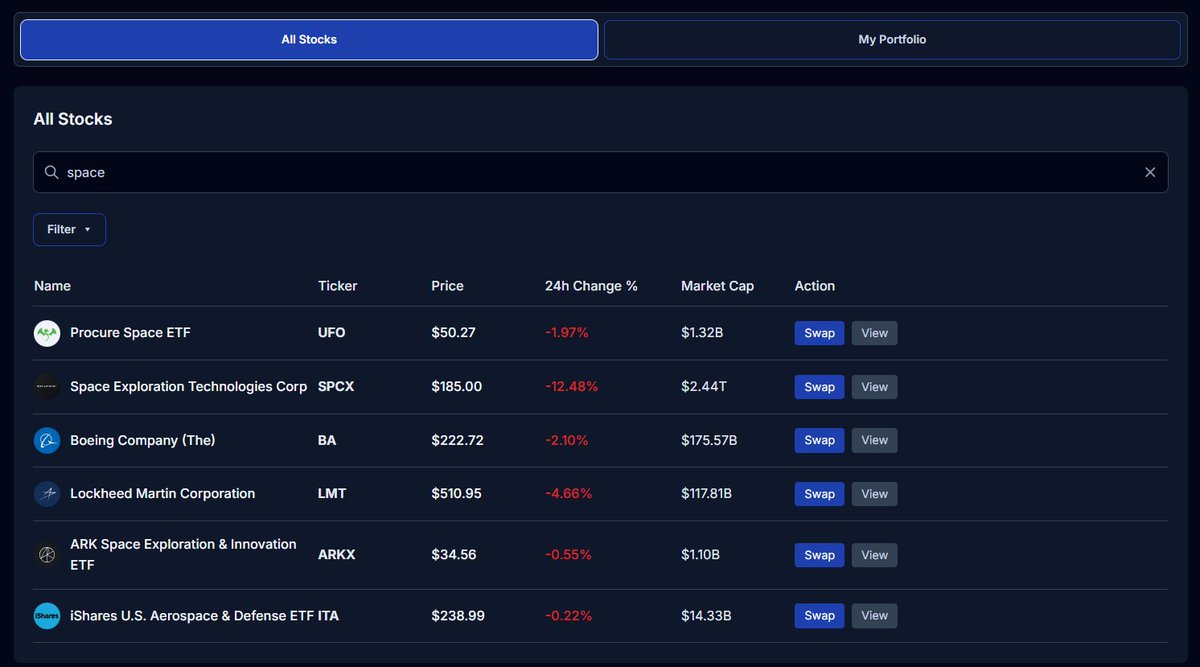Swap Boeing BA stock

tap(819, 440)
